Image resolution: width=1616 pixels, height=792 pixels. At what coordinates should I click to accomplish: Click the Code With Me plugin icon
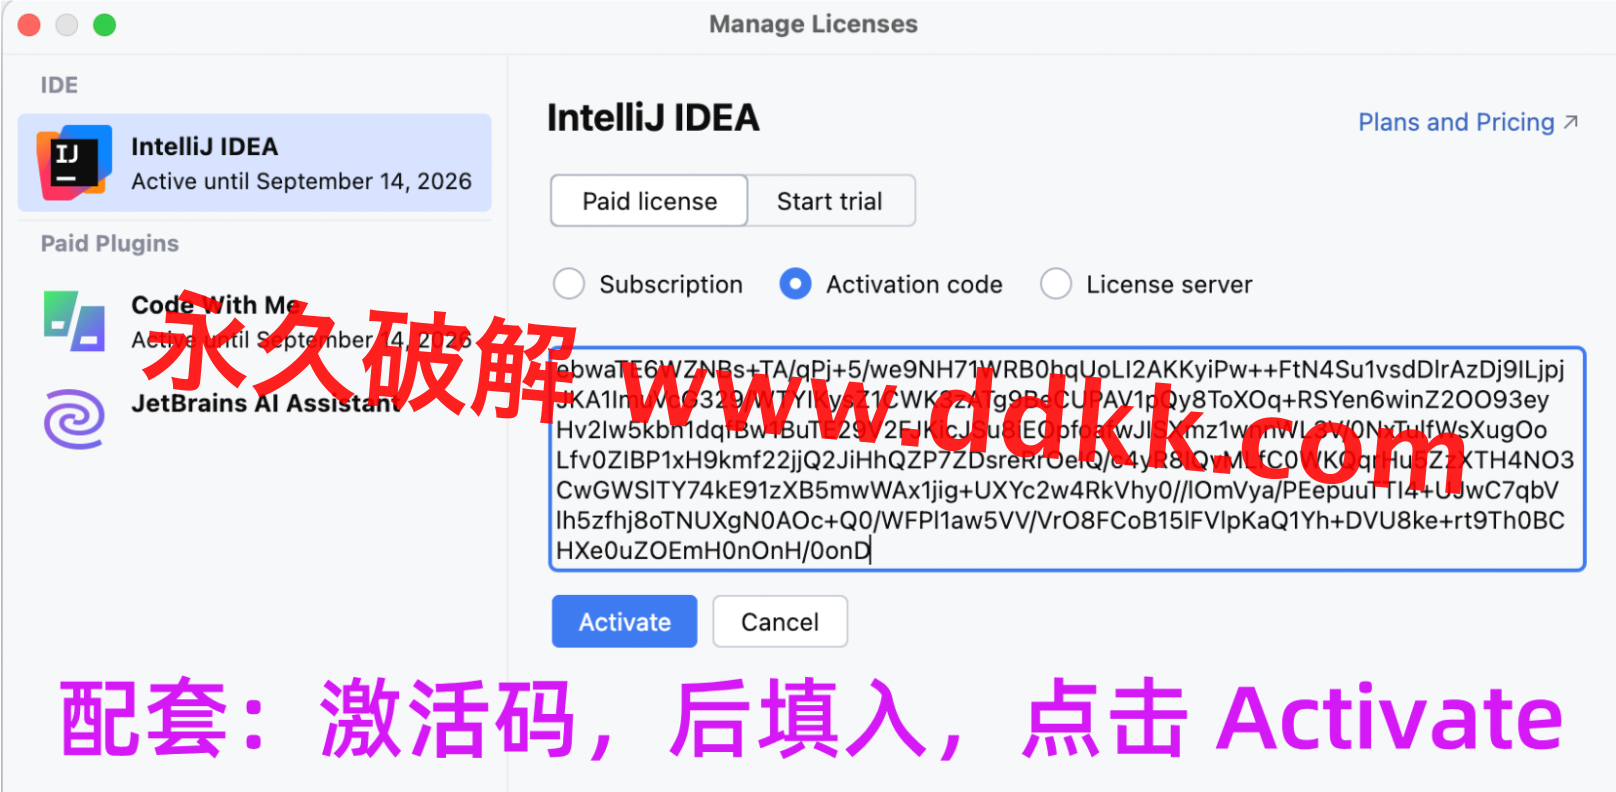point(74,321)
